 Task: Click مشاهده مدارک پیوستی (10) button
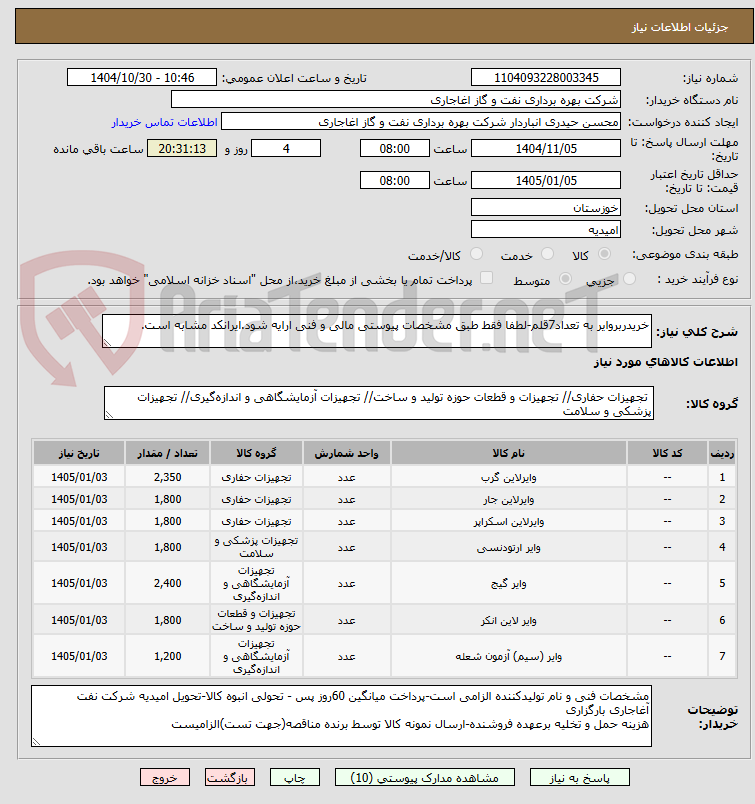424,777
